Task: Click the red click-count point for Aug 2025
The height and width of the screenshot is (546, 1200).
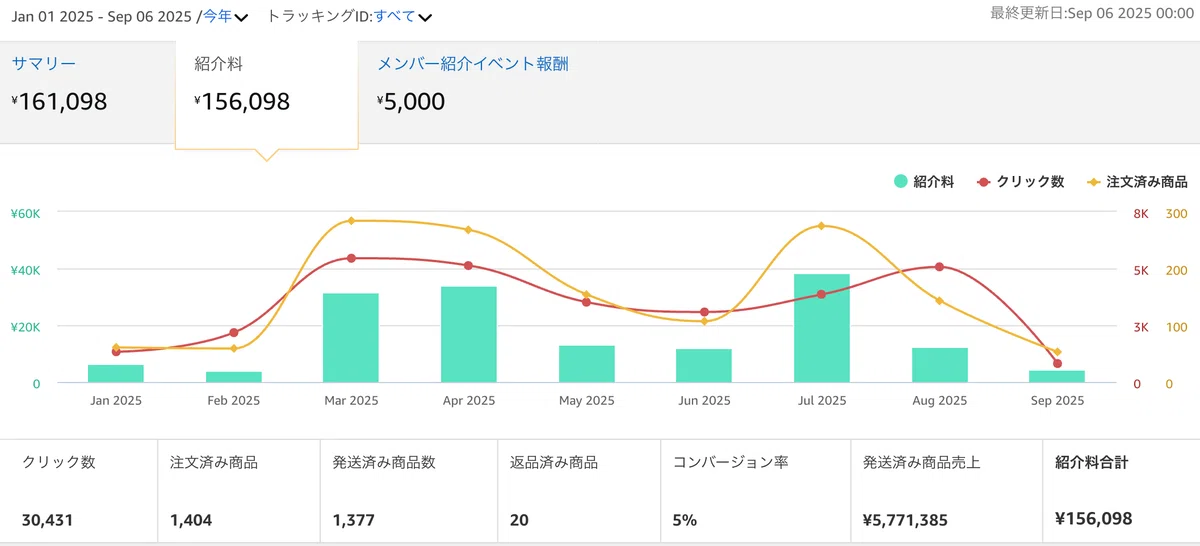Action: tap(940, 267)
